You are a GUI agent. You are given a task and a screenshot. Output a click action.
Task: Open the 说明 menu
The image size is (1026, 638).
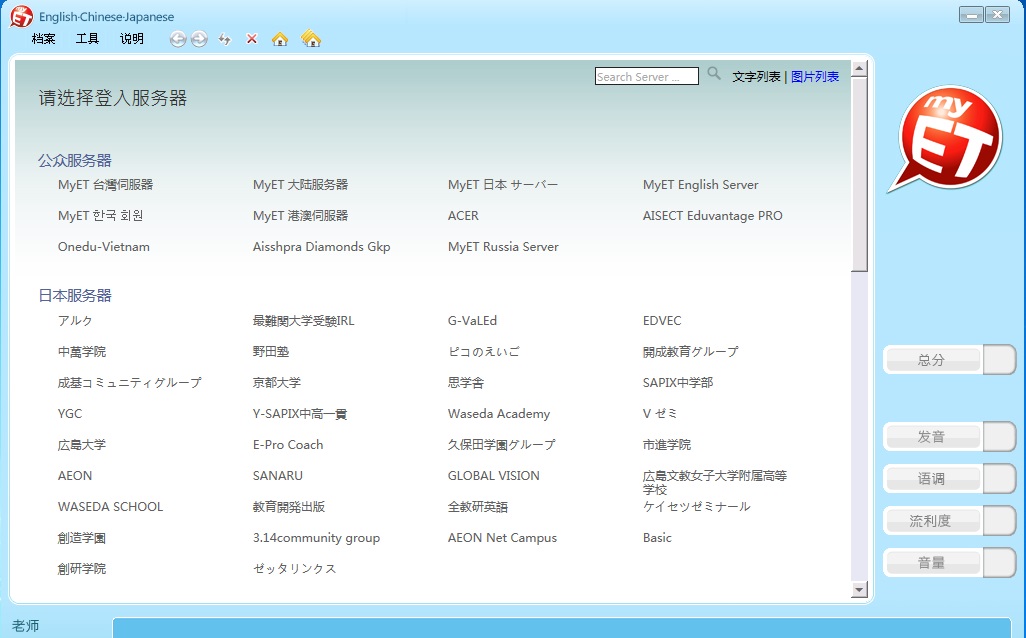click(x=132, y=39)
